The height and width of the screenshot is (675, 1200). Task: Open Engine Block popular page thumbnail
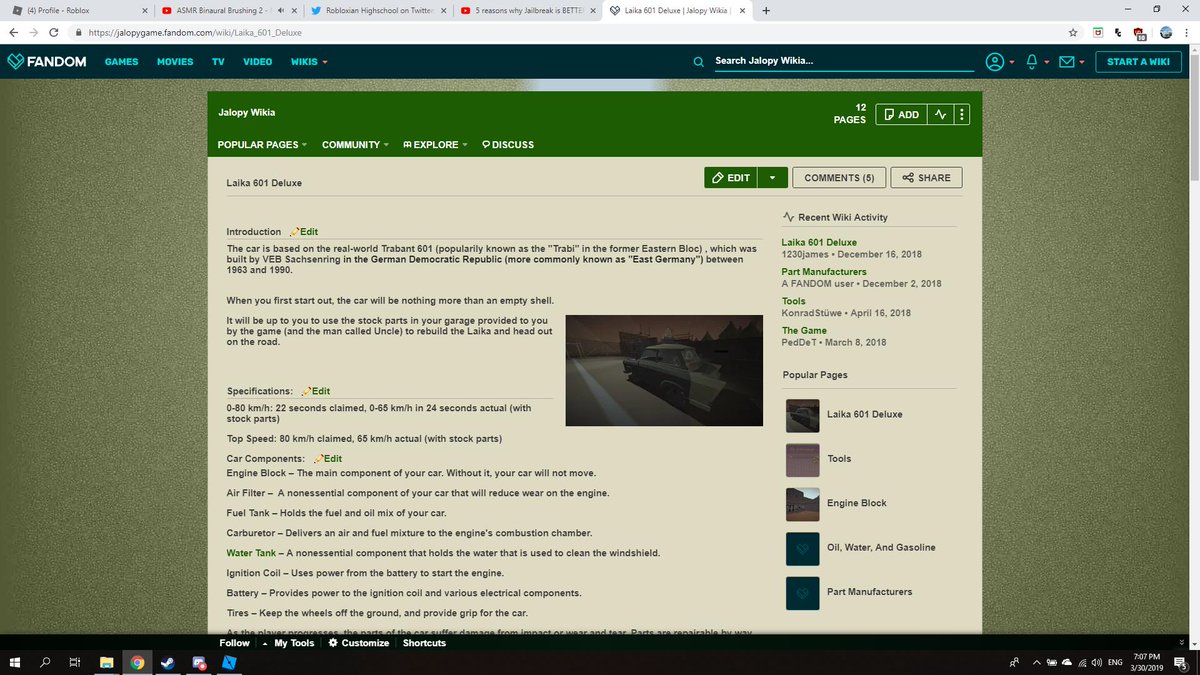coord(803,503)
